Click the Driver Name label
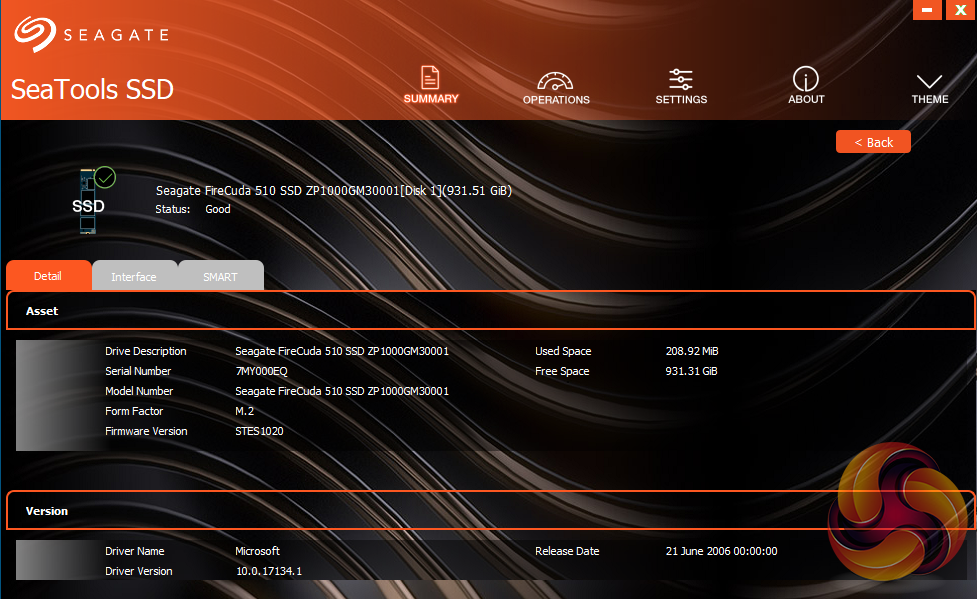 pyautogui.click(x=135, y=551)
